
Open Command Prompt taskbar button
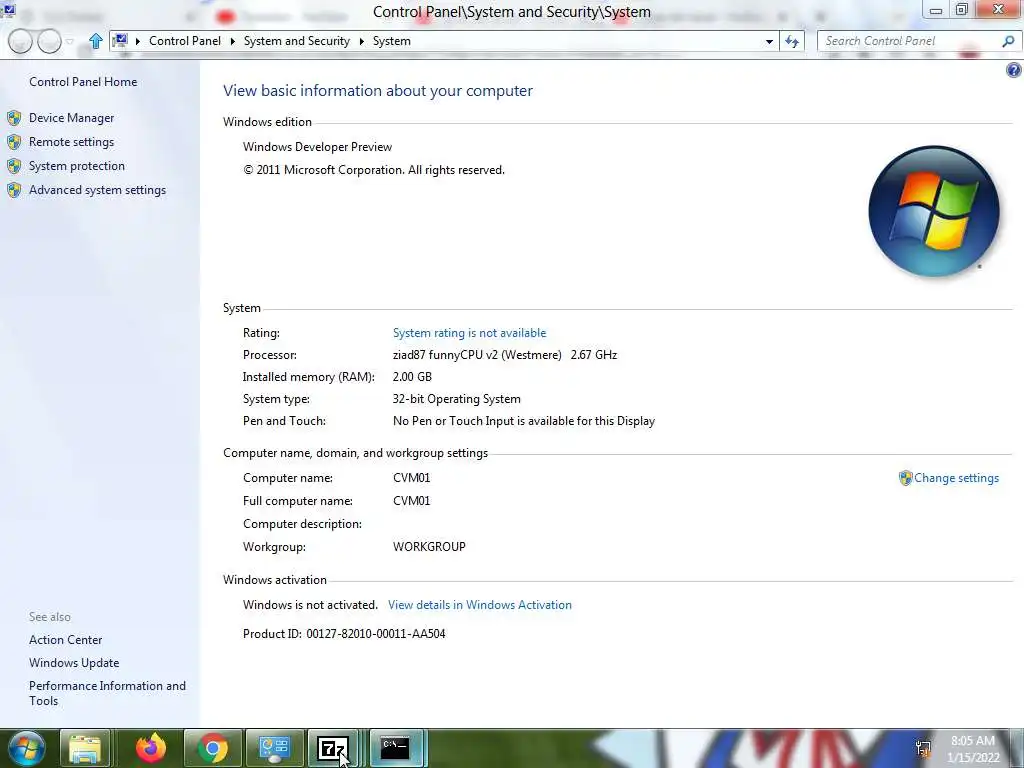395,748
